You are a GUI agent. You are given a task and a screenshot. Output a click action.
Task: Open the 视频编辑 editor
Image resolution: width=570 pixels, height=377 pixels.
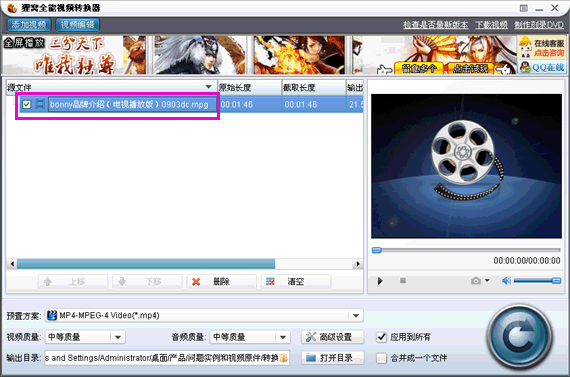point(77,25)
